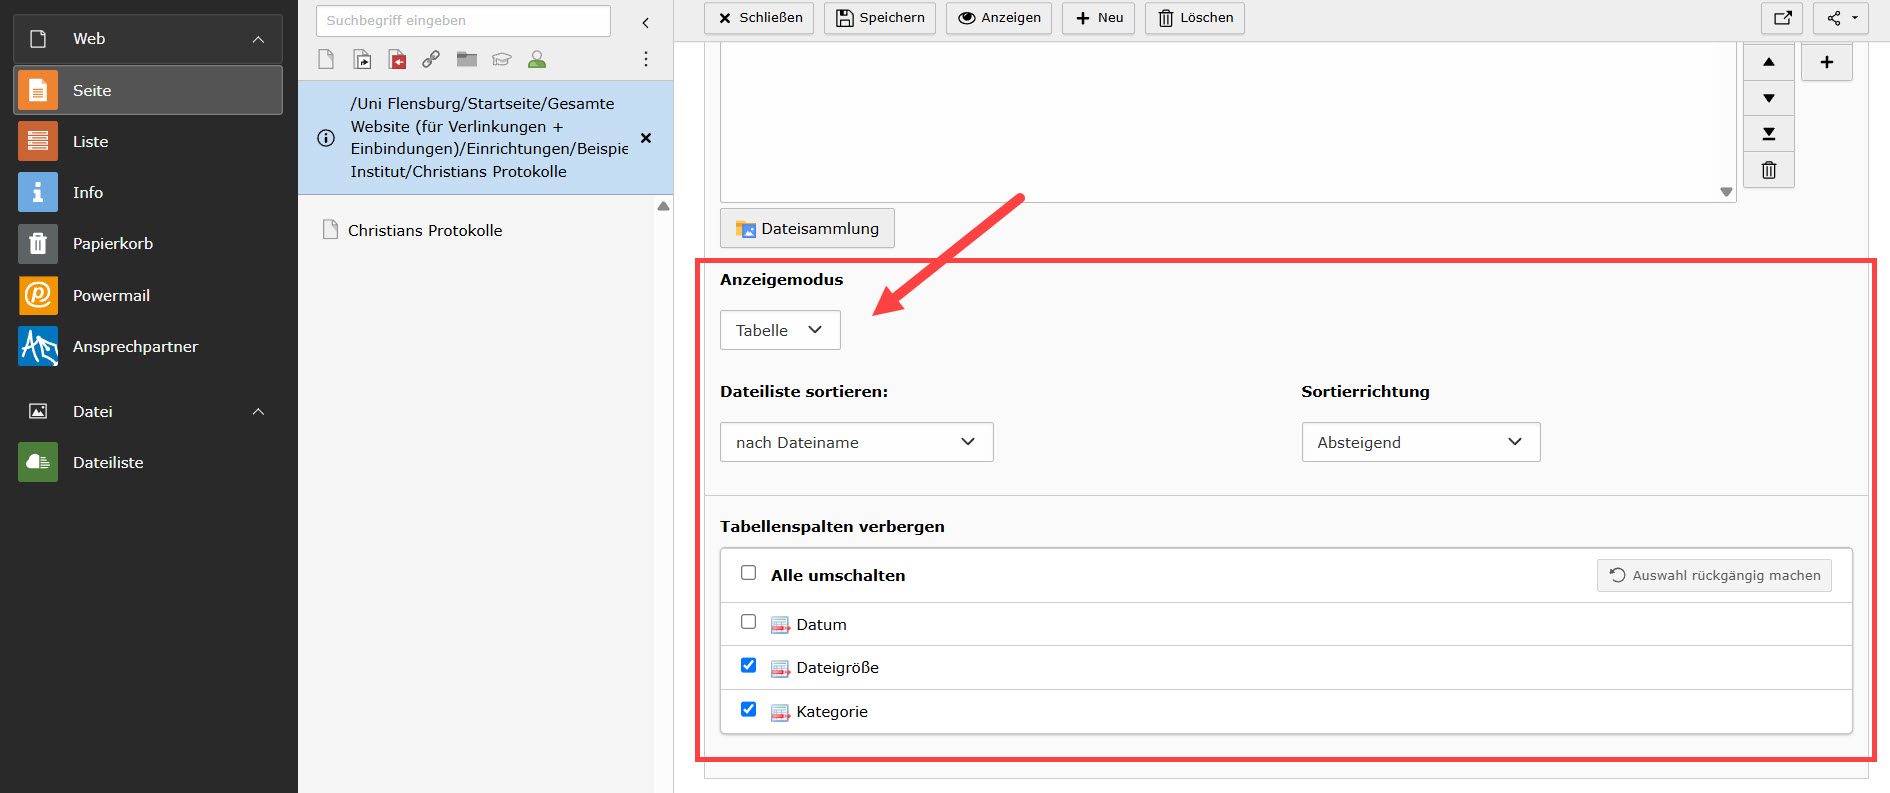
Task: Click the trash icon beside the file list
Action: pyautogui.click(x=1768, y=170)
